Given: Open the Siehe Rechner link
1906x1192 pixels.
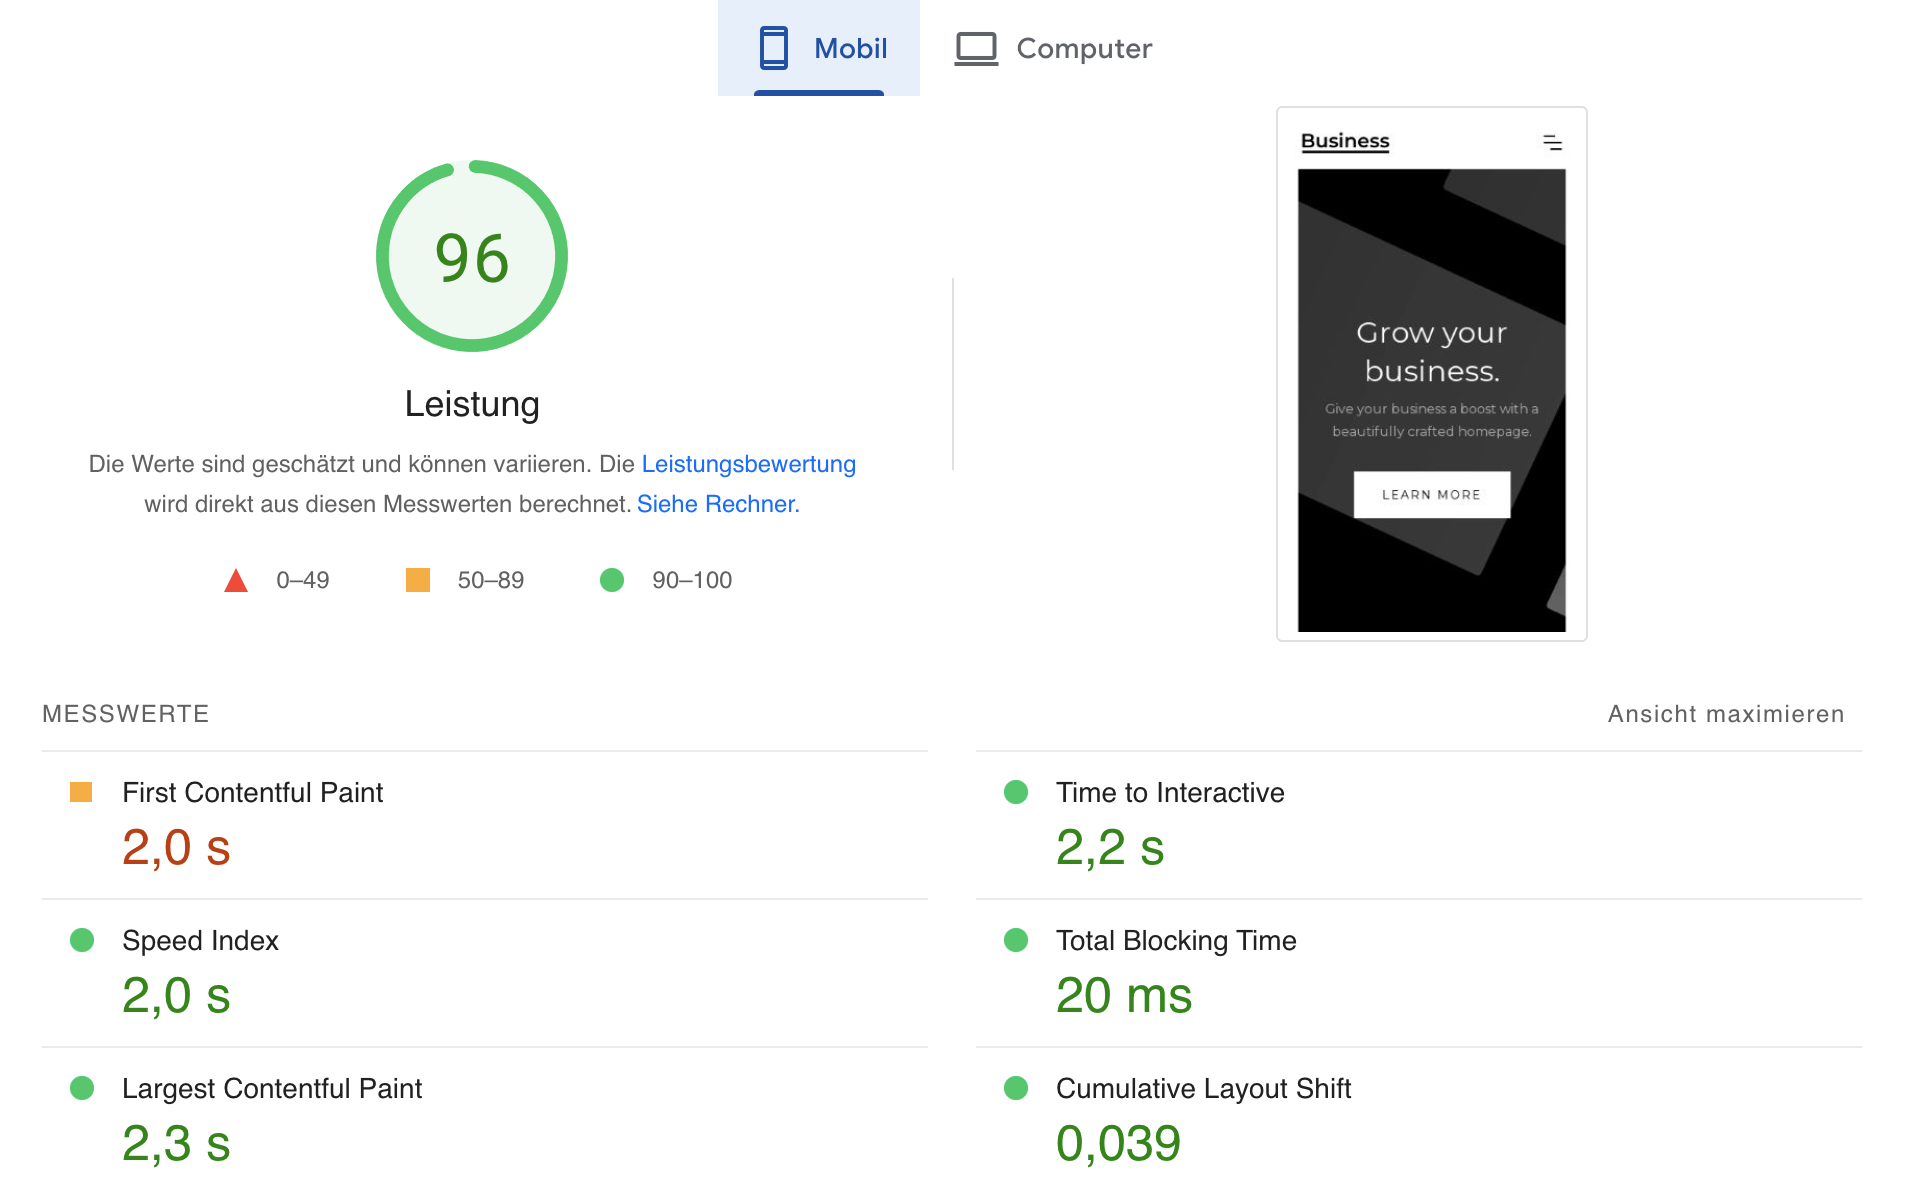Looking at the screenshot, I should (x=718, y=504).
